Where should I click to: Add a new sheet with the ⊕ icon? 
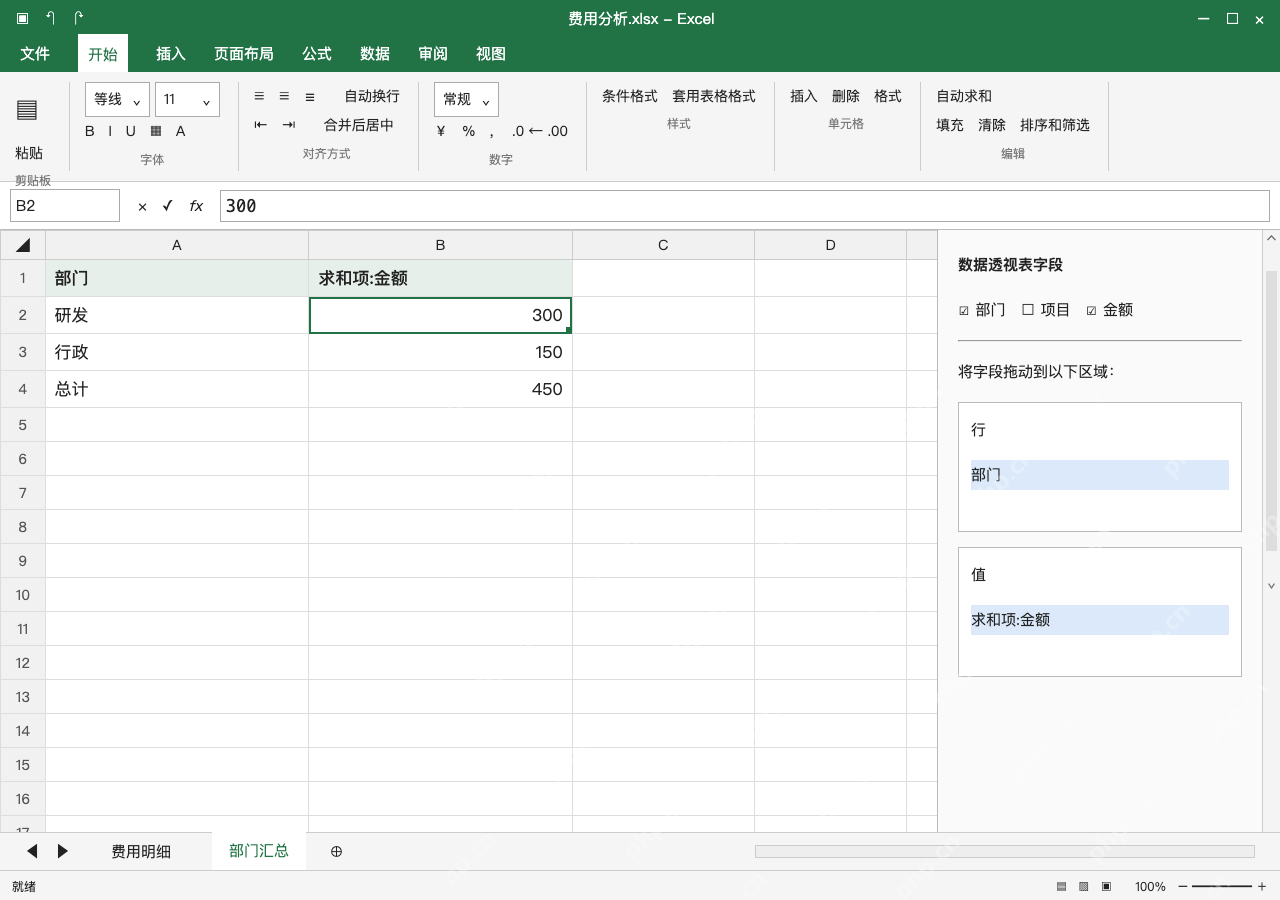point(336,851)
